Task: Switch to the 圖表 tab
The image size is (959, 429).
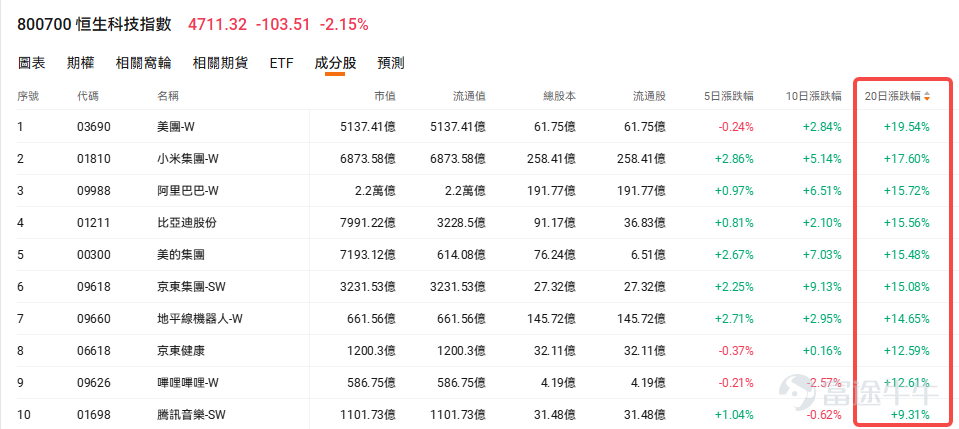Action: pyautogui.click(x=32, y=63)
